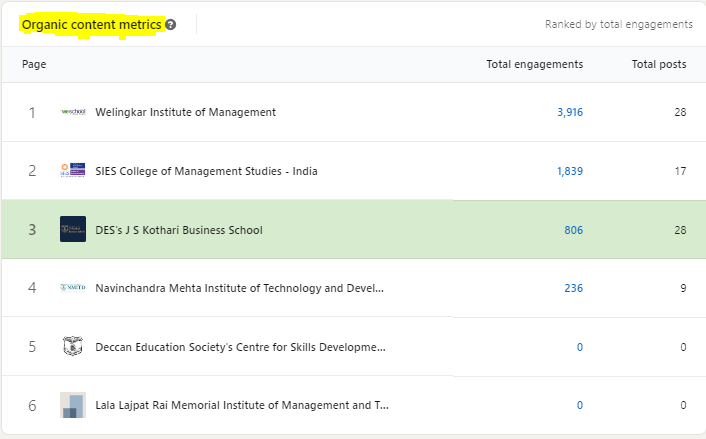View Welingkar's 3,916 total engagements
This screenshot has width=706, height=439.
click(x=570, y=112)
